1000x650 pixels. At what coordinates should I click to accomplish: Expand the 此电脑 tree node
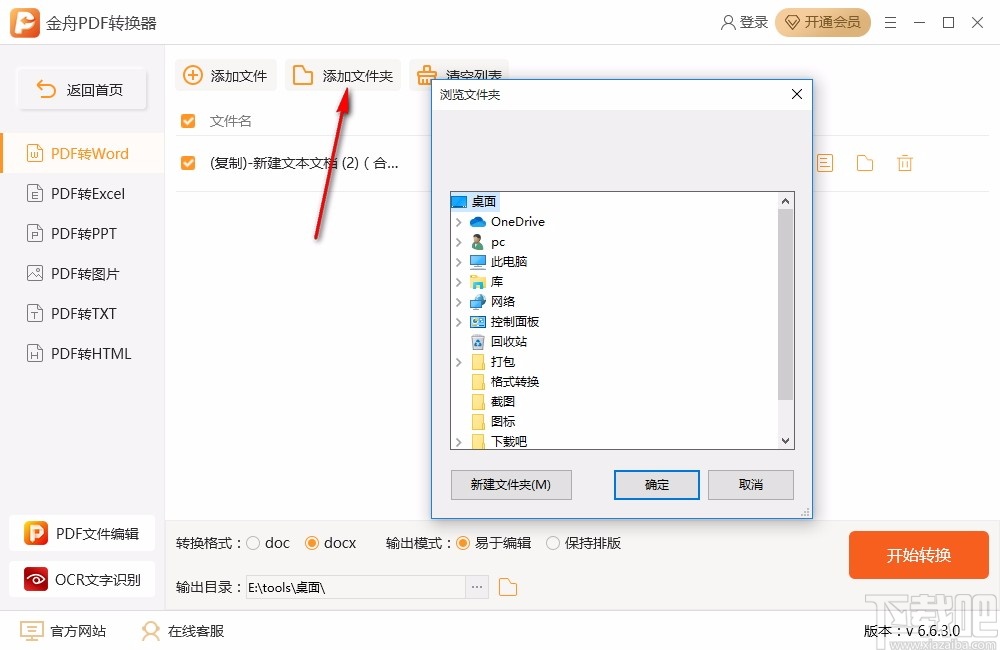point(459,261)
